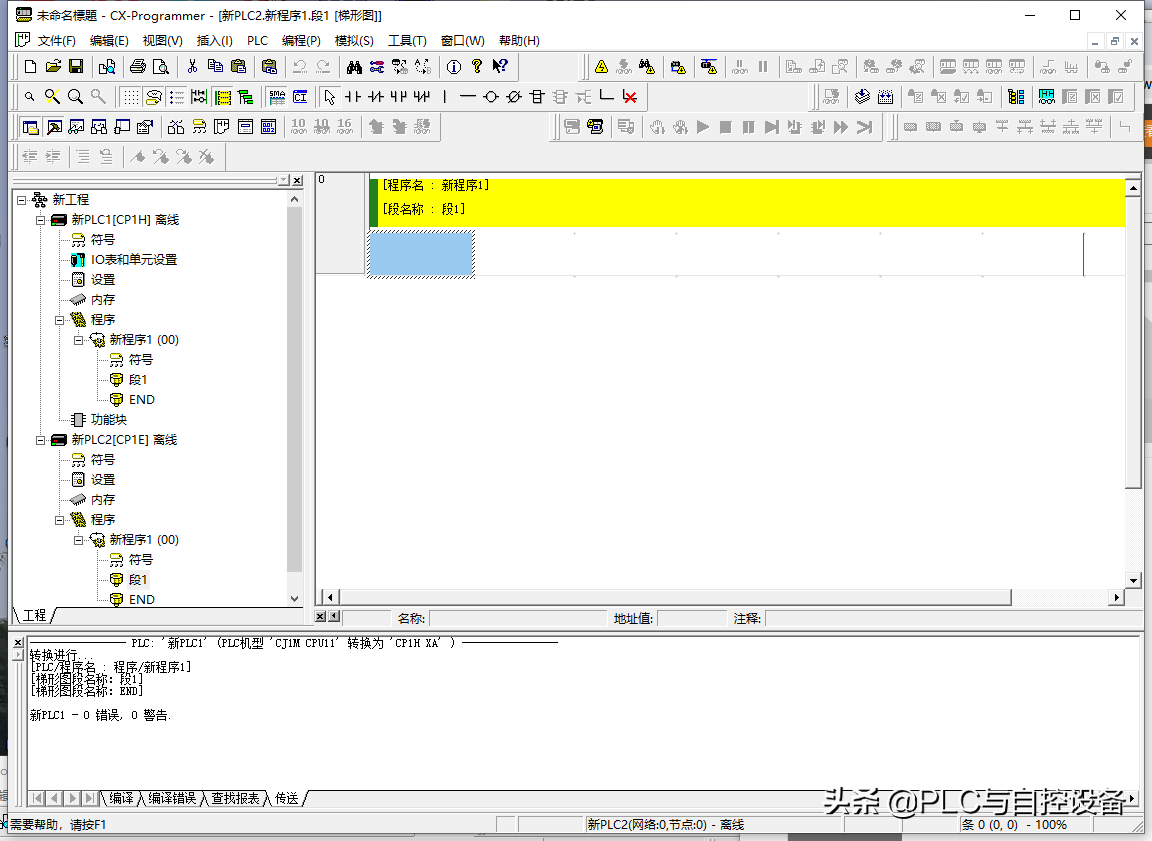Insert a New Closed Contact icon
The height and width of the screenshot is (841, 1152).
pyautogui.click(x=376, y=97)
